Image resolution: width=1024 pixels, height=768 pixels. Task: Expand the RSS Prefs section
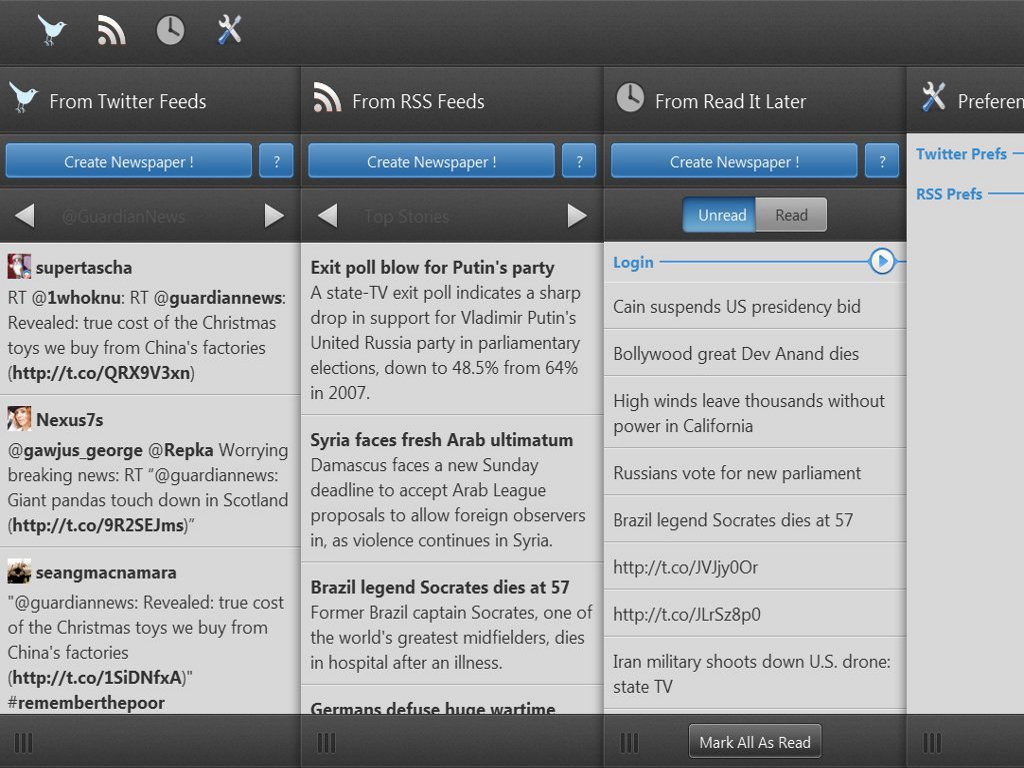point(949,194)
